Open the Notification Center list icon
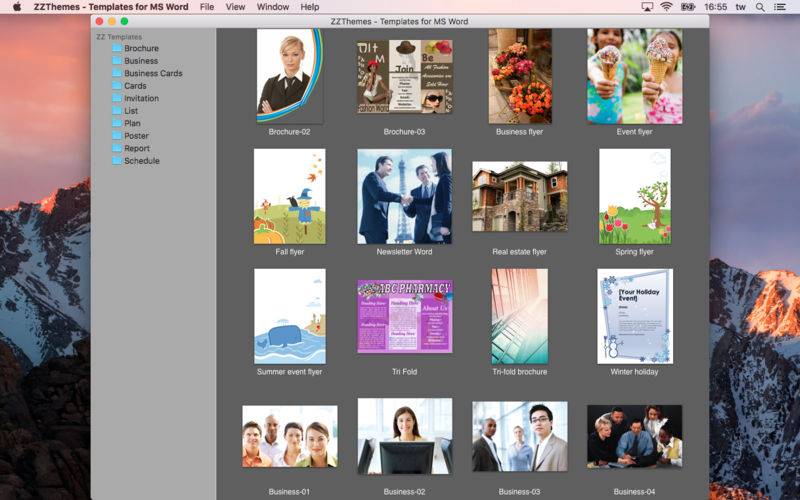This screenshot has height=500, width=800. (780, 7)
